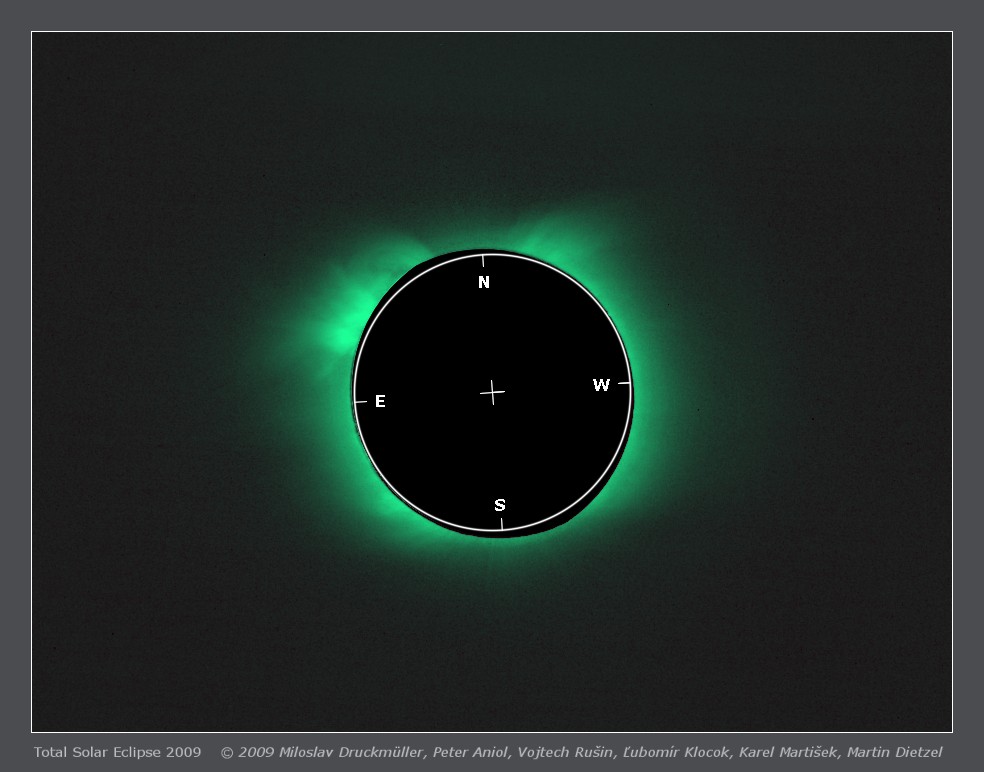The width and height of the screenshot is (984, 772).
Task: Click the west tick mark on white circle
Action: pyautogui.click(x=623, y=383)
